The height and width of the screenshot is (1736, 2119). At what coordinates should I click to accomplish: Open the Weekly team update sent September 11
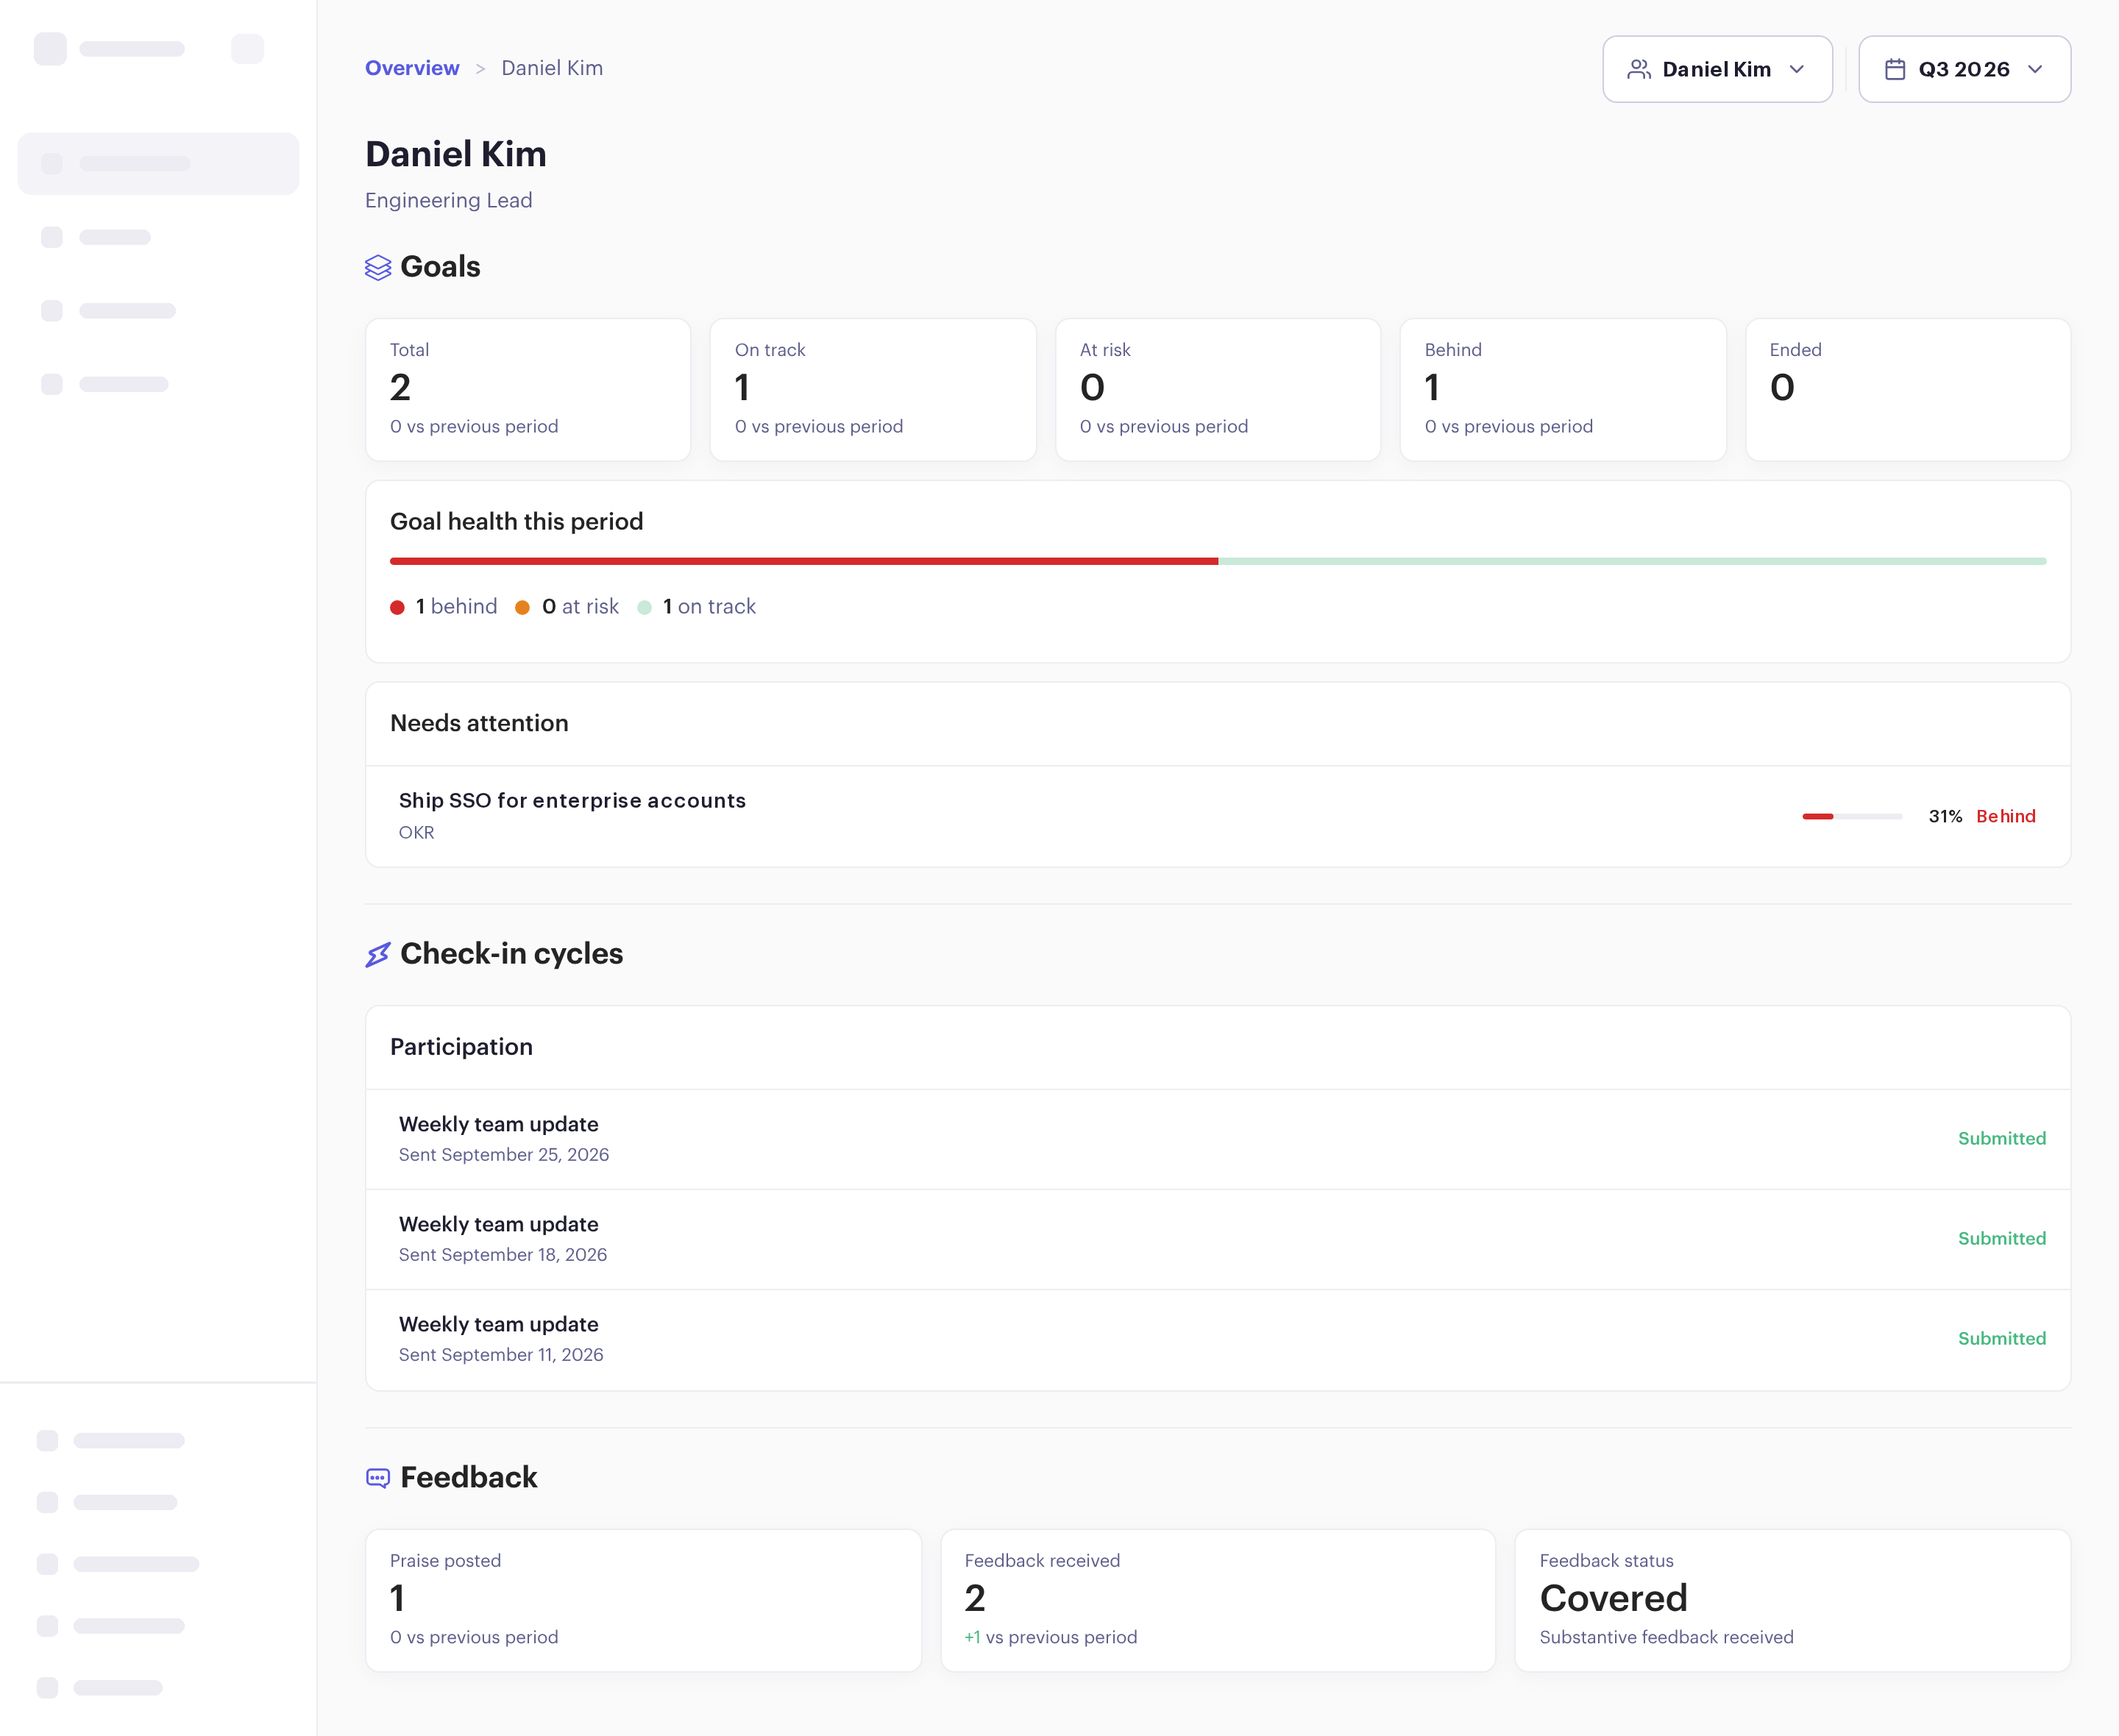point(1217,1339)
